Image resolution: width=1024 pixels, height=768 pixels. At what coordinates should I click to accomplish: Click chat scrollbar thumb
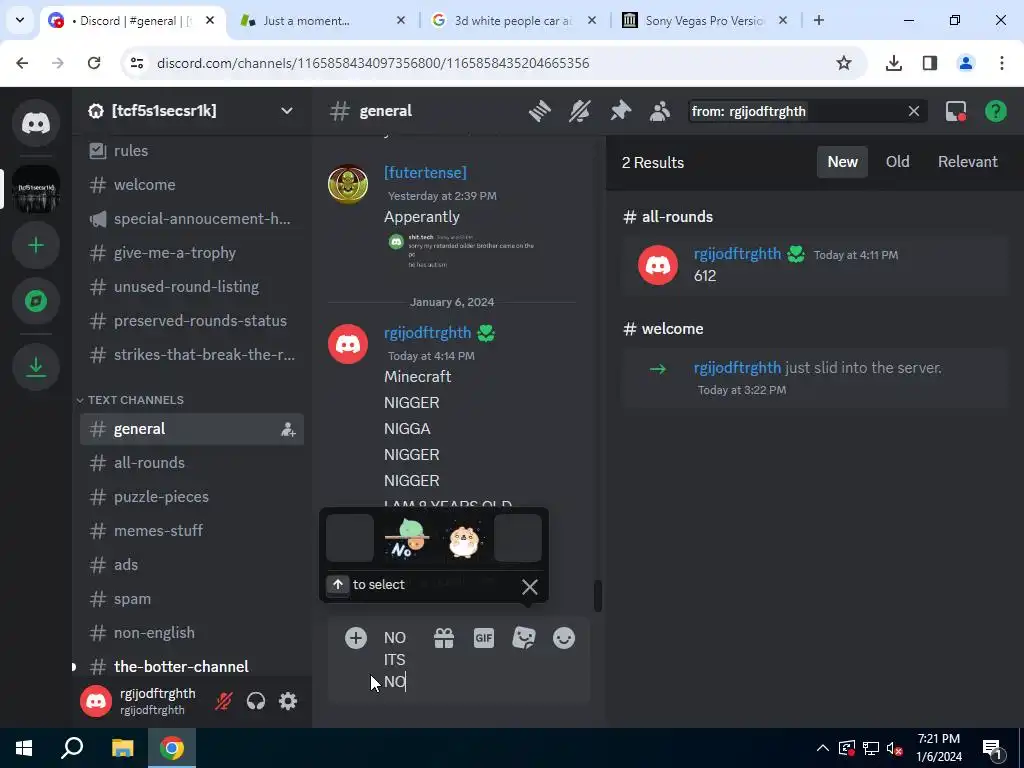(598, 596)
